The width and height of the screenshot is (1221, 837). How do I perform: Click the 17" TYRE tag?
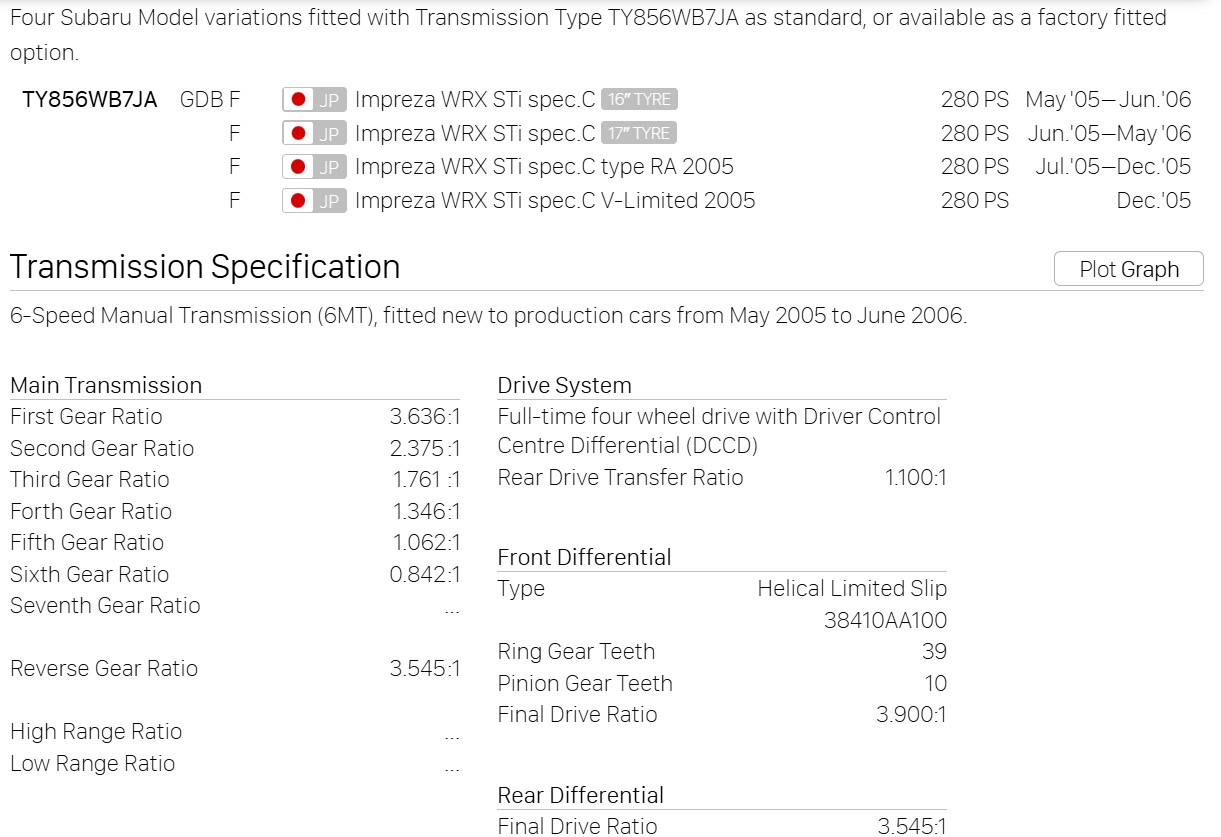(x=640, y=133)
